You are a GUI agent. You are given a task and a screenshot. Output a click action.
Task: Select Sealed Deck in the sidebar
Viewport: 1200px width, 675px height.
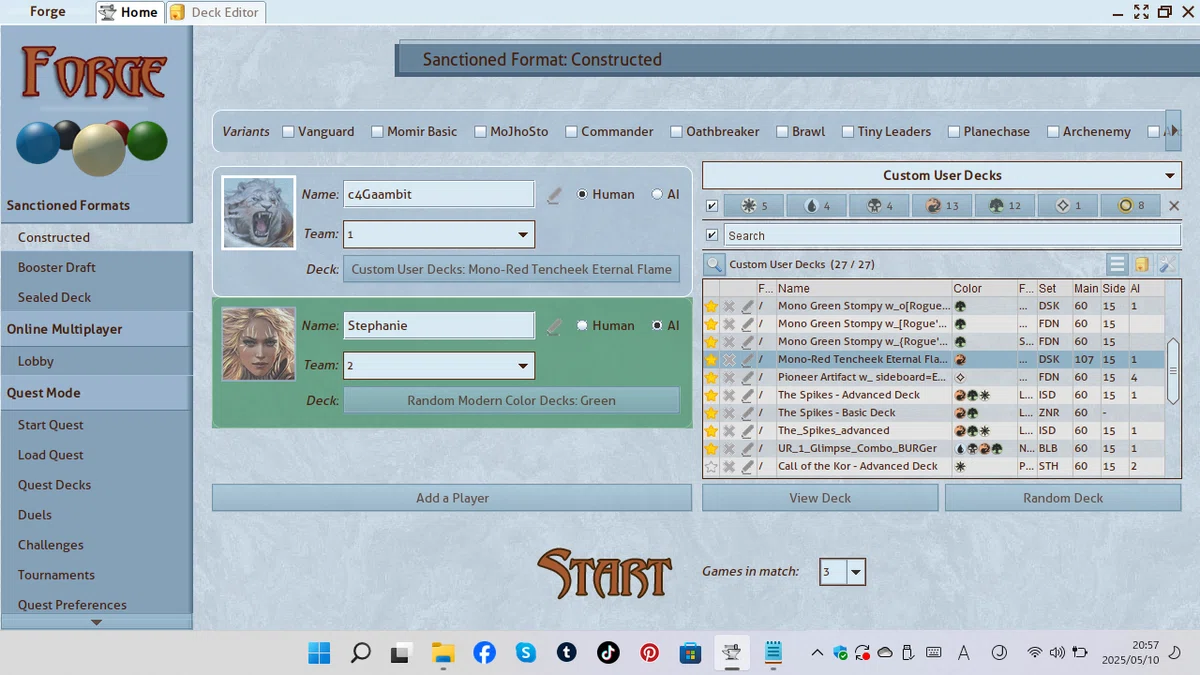96,298
